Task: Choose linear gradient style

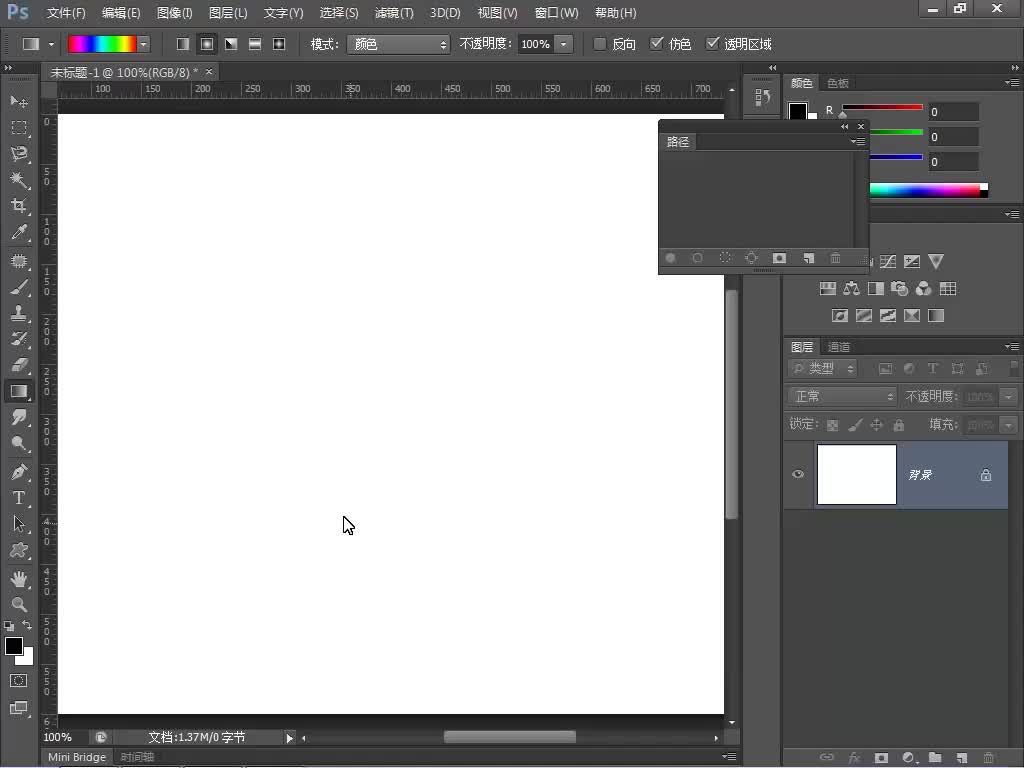Action: 183,44
